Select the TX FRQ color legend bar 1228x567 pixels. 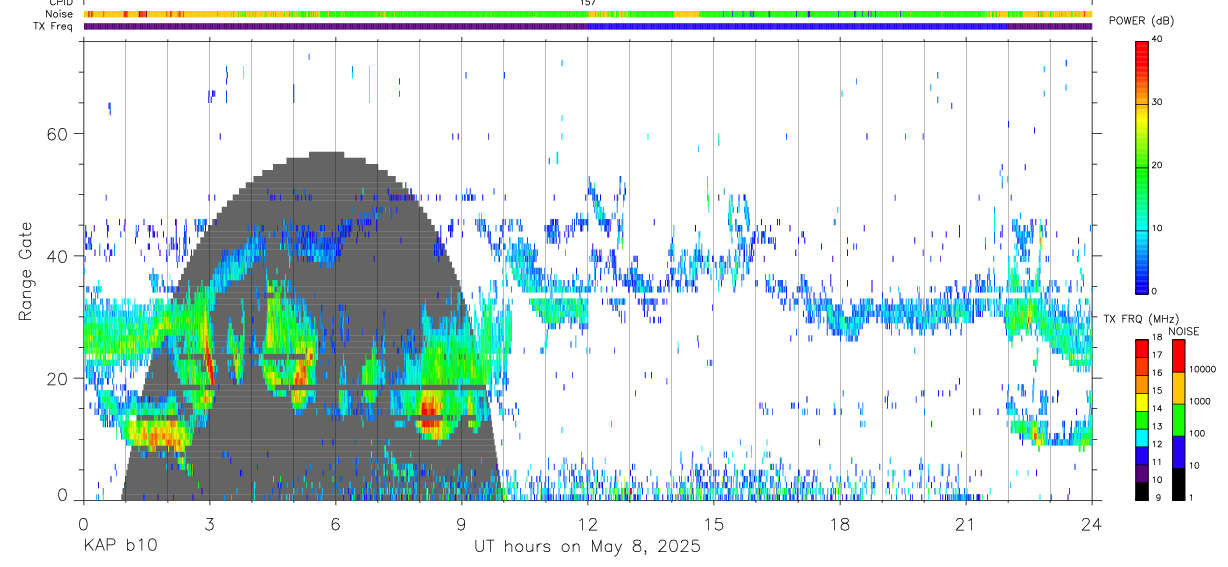point(1142,419)
